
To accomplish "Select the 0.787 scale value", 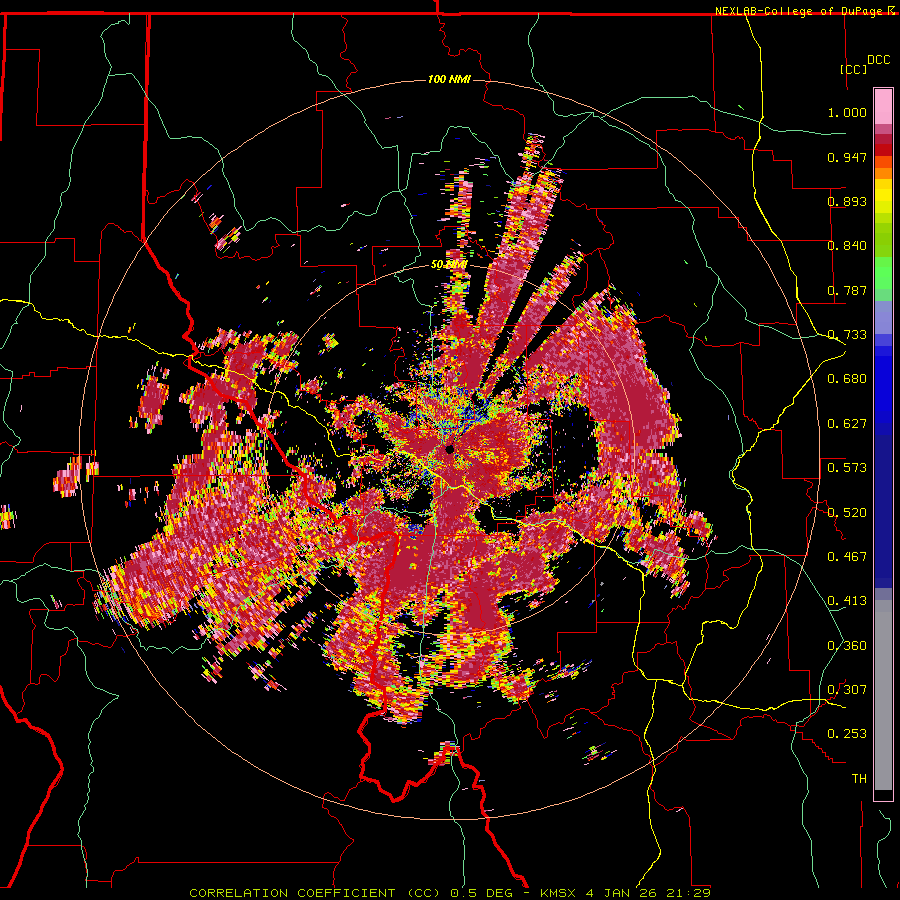I will 847,290.
